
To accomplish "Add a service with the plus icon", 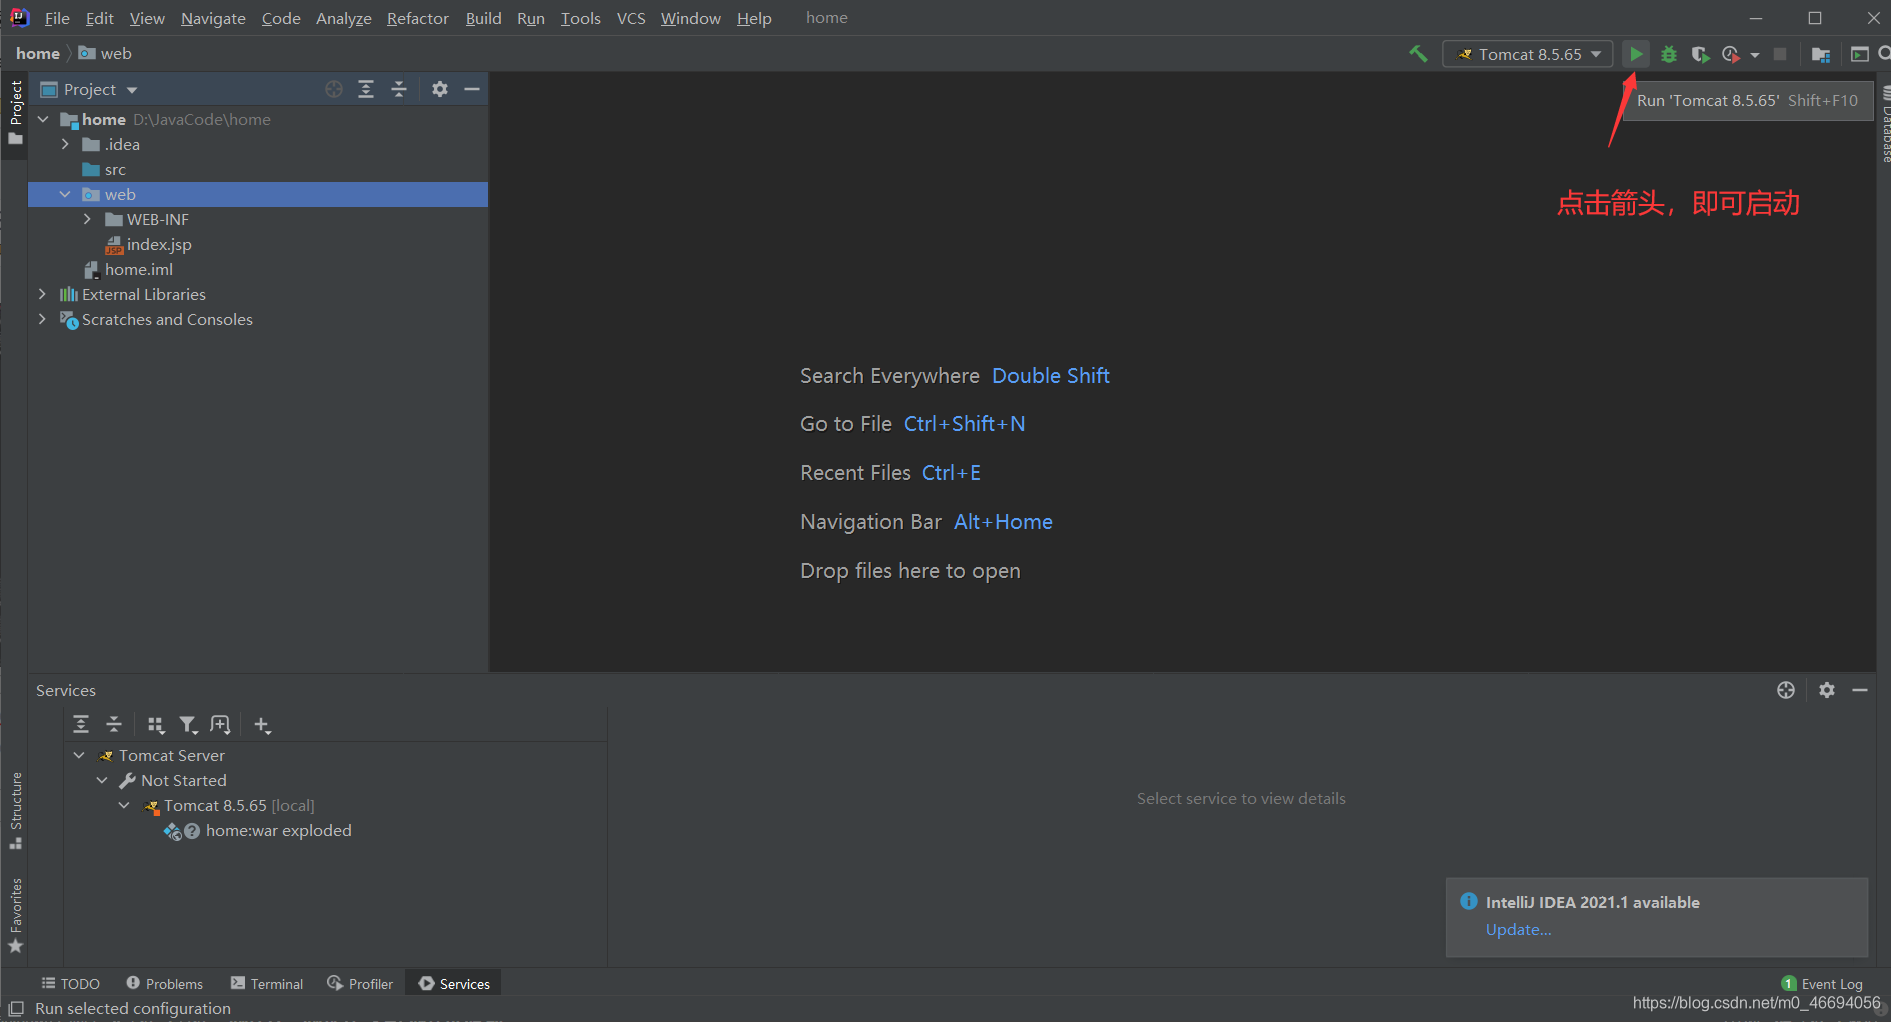I will click(x=262, y=725).
